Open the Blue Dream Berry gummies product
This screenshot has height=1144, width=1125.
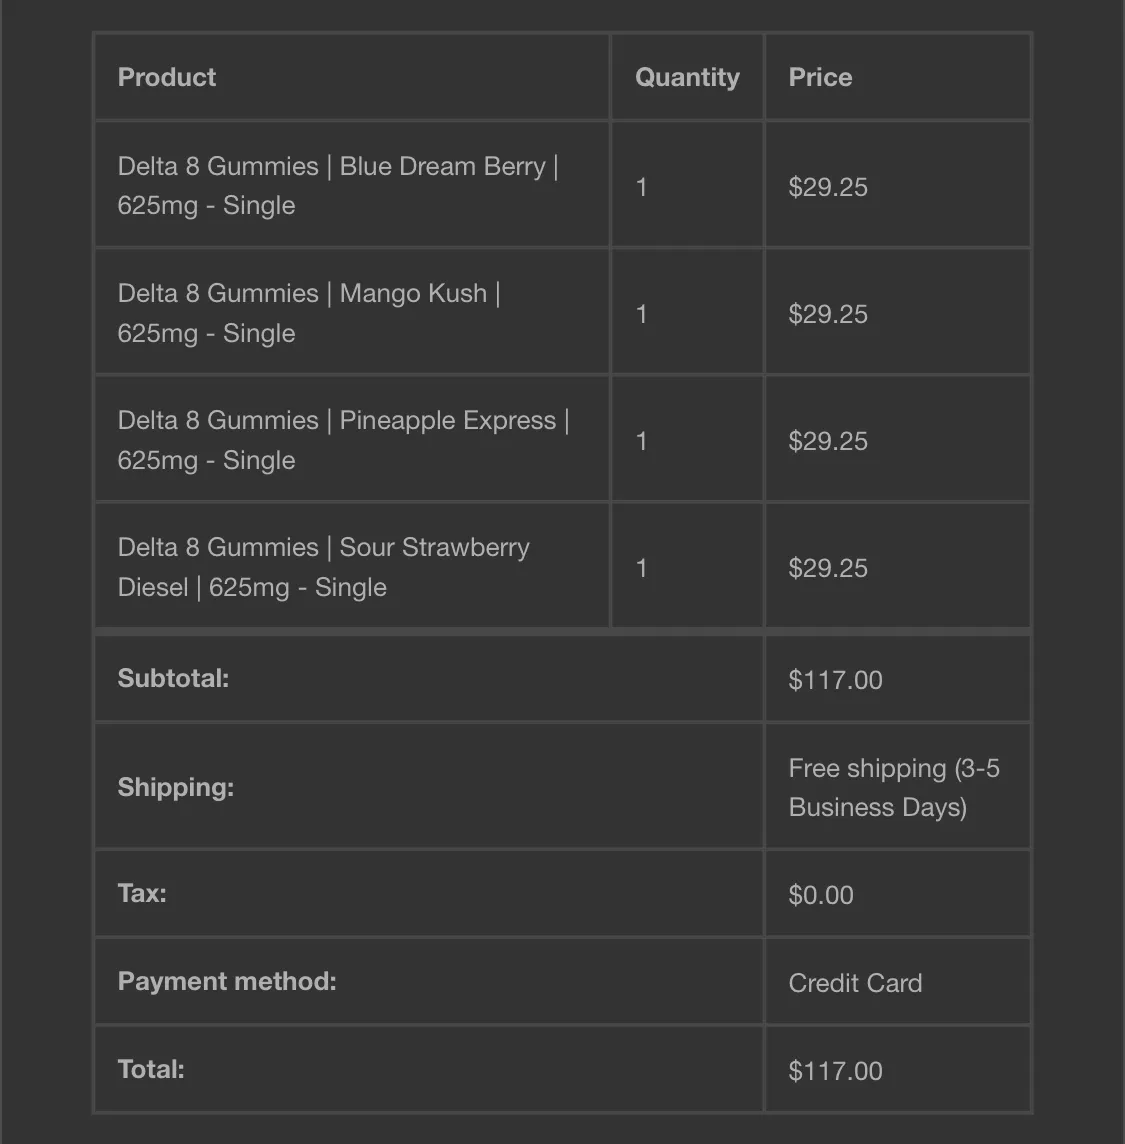point(338,185)
